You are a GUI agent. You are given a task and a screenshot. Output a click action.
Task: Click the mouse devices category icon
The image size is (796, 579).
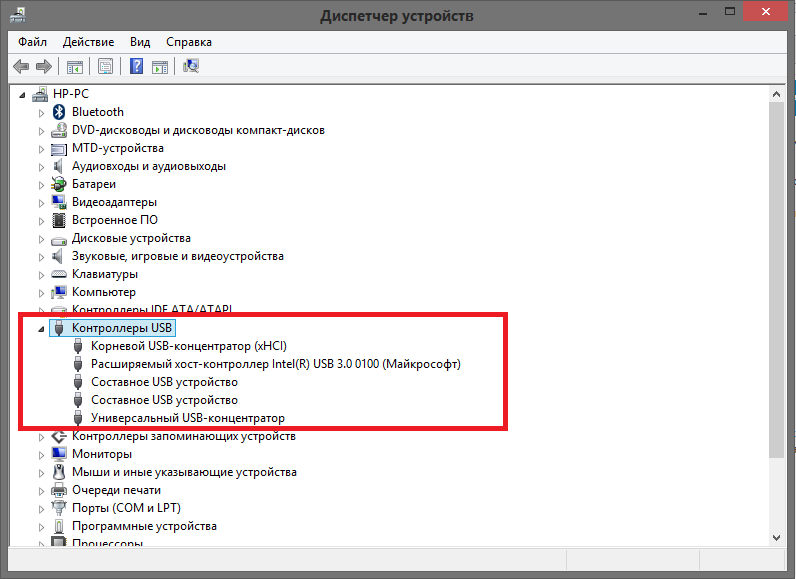pyautogui.click(x=59, y=472)
